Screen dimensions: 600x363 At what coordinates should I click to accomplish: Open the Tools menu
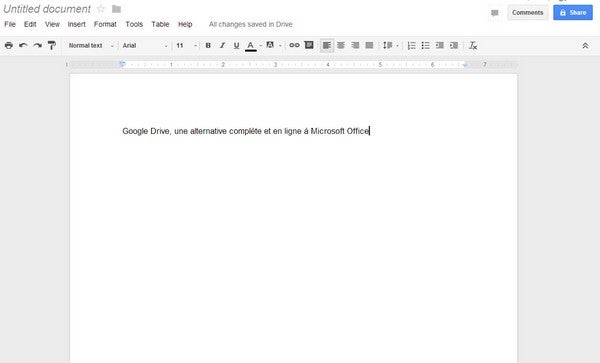coord(134,24)
